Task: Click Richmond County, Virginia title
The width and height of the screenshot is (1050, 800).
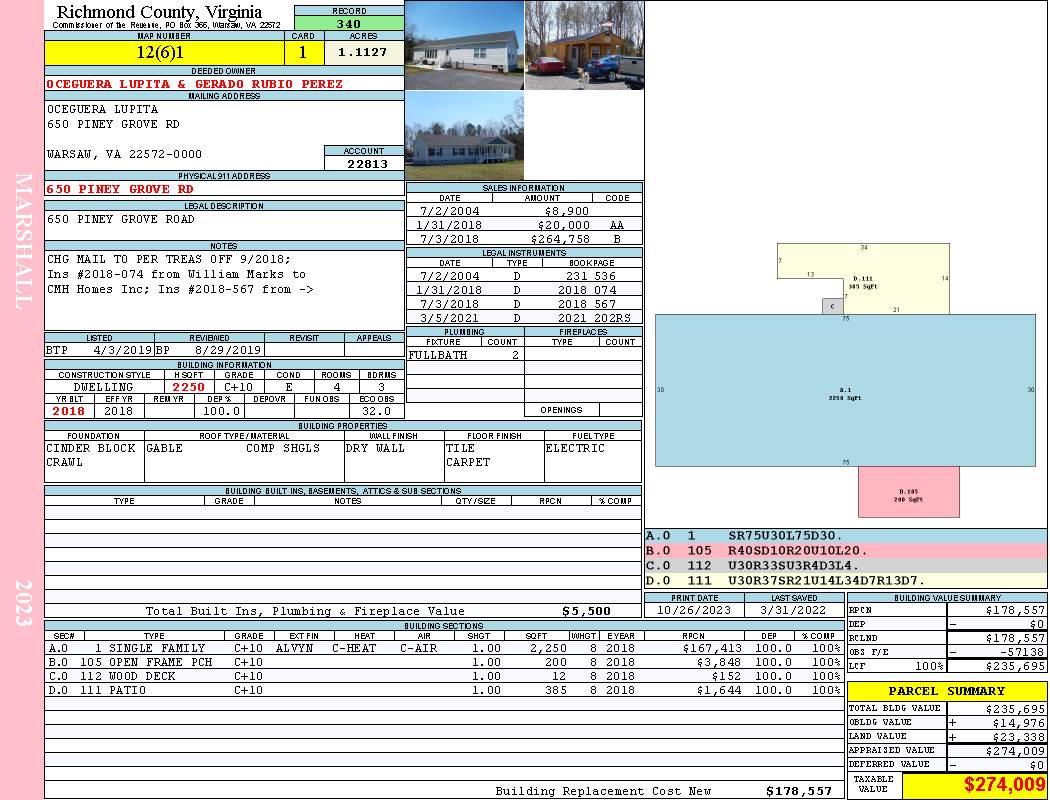Action: (159, 12)
